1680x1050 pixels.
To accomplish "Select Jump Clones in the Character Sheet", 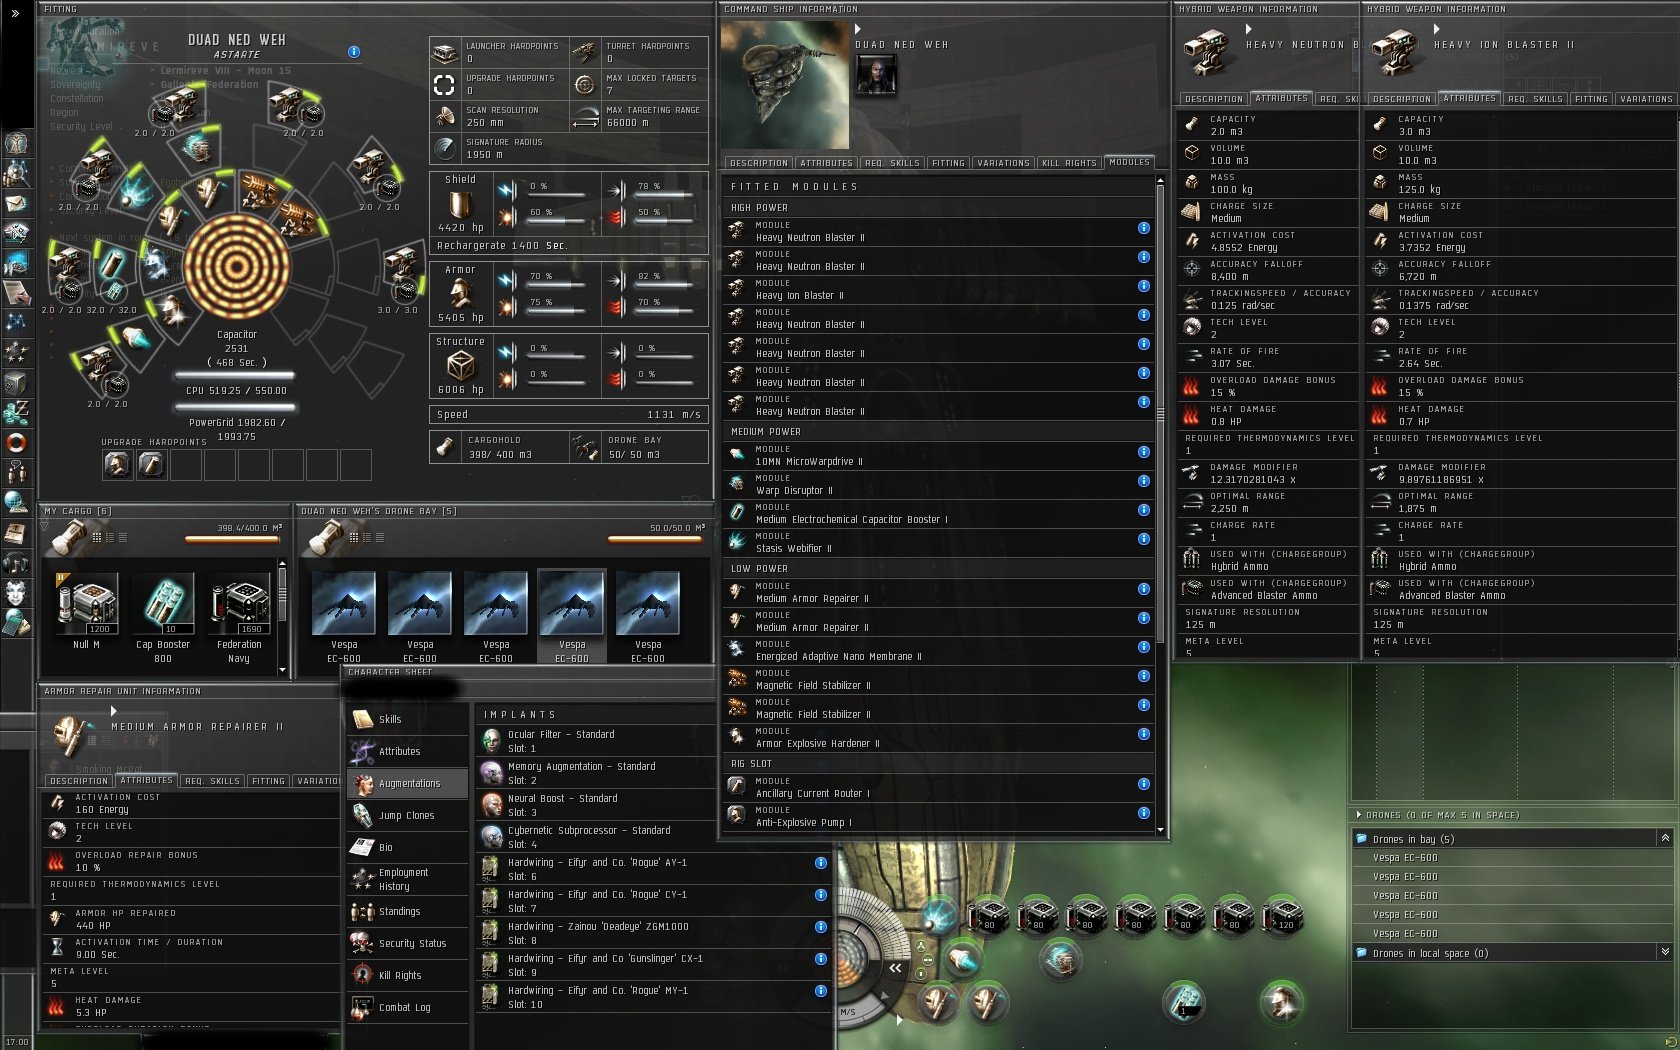I will (408, 815).
